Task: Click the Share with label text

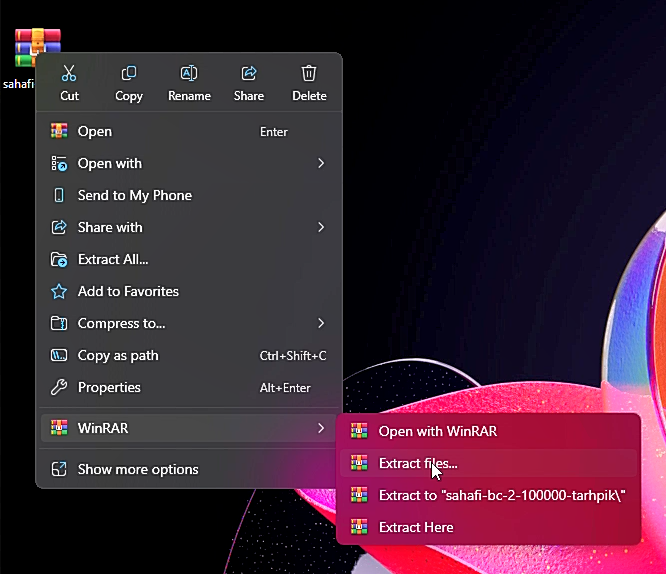Action: [x=110, y=227]
